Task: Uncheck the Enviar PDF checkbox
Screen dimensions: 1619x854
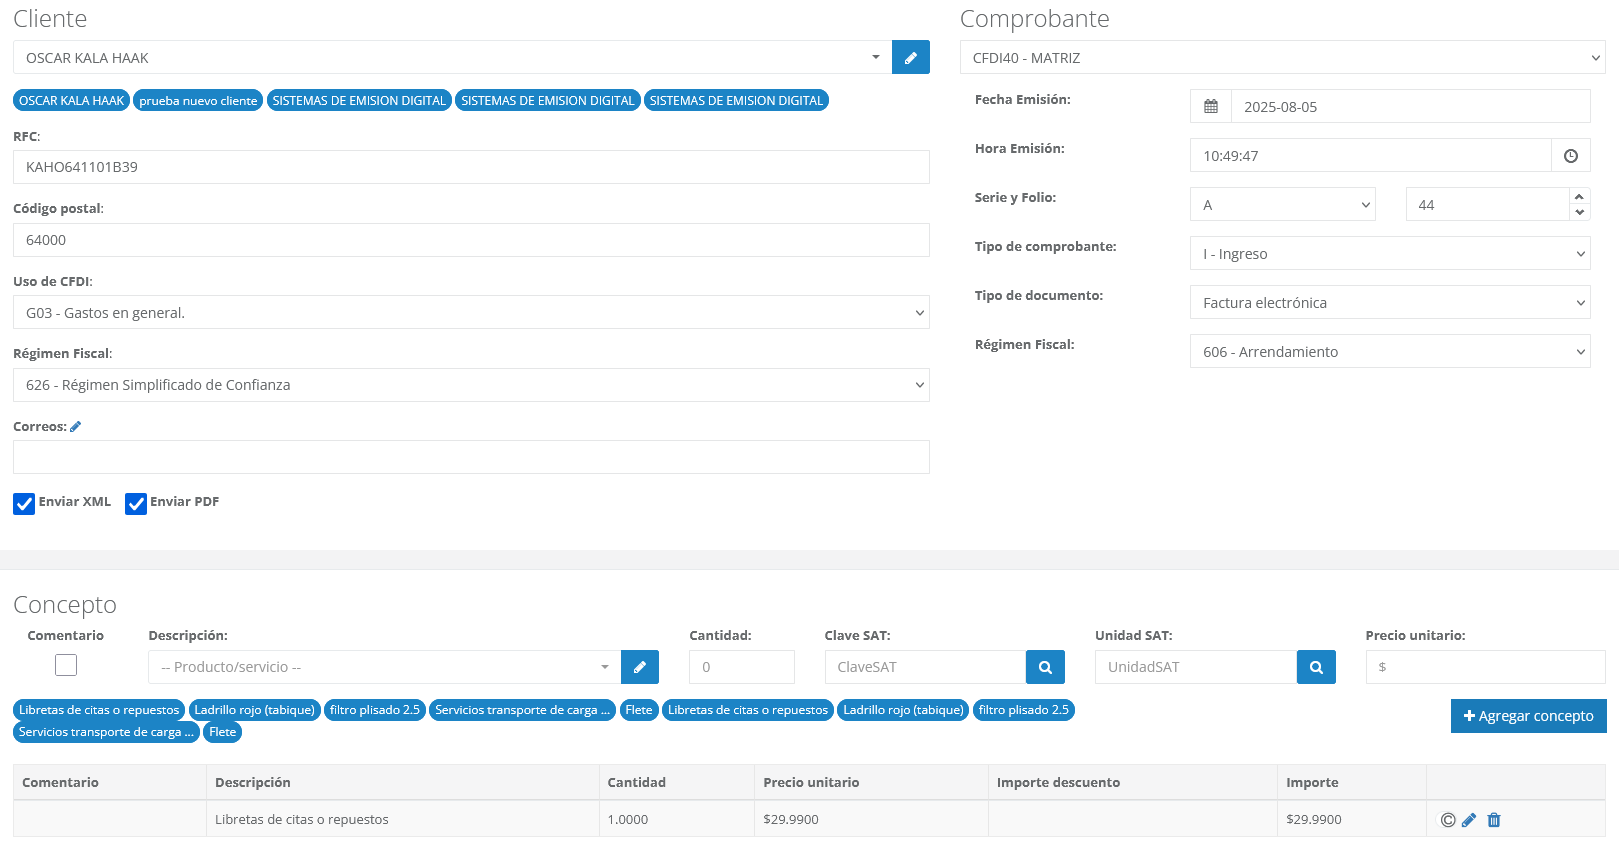Action: (x=136, y=504)
